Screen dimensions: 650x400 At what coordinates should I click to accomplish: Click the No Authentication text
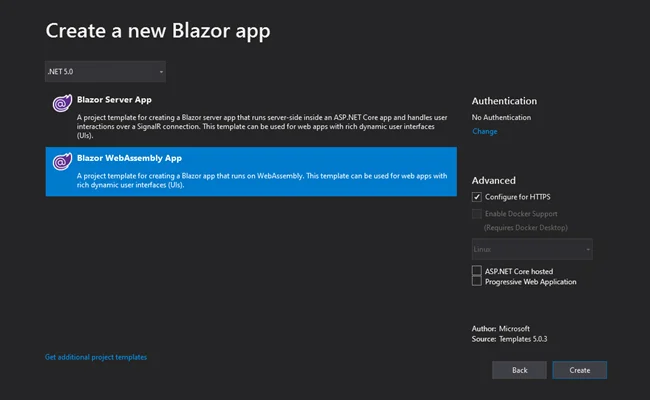pos(501,118)
